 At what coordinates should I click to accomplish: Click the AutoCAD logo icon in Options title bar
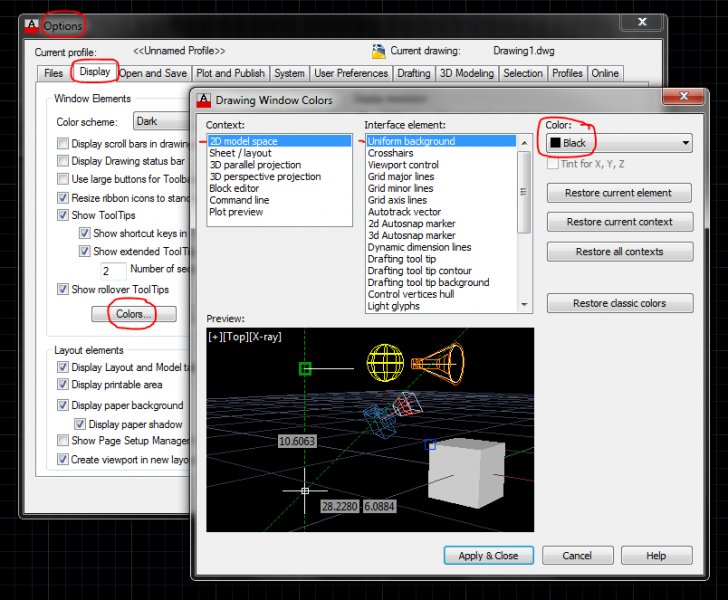pos(32,24)
